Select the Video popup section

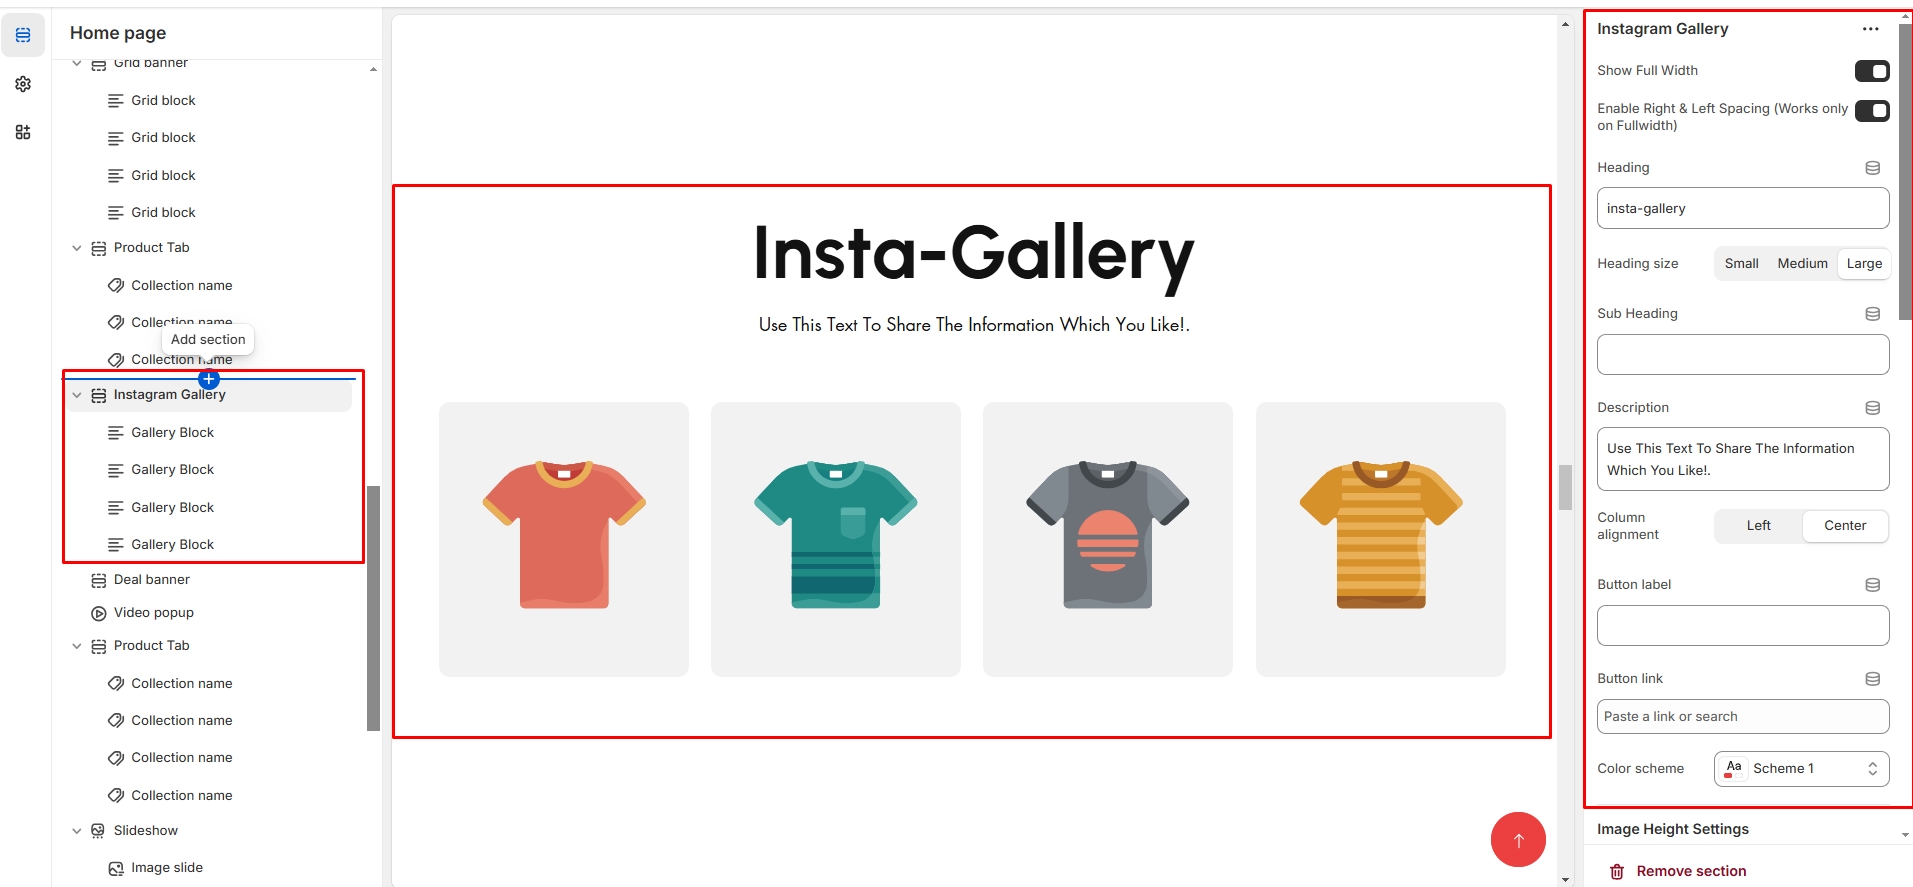tap(153, 613)
